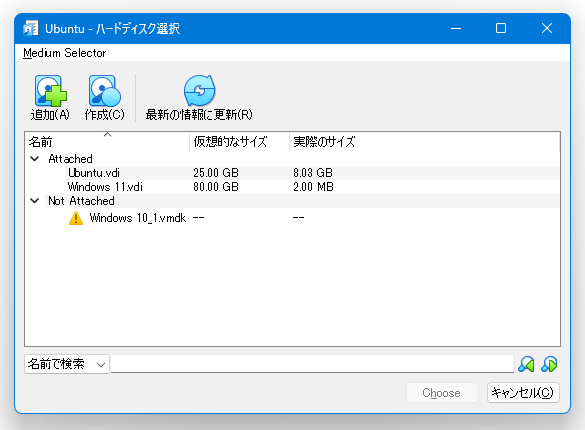The width and height of the screenshot is (585, 430).
Task: Click the 8.03 GB actual size value
Action: [313, 173]
